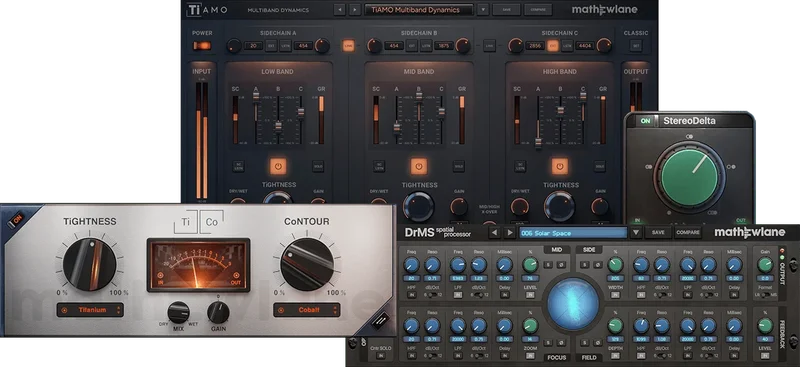Select the FOCUS section label in DrMS
This screenshot has width=800, height=367.
(557, 357)
